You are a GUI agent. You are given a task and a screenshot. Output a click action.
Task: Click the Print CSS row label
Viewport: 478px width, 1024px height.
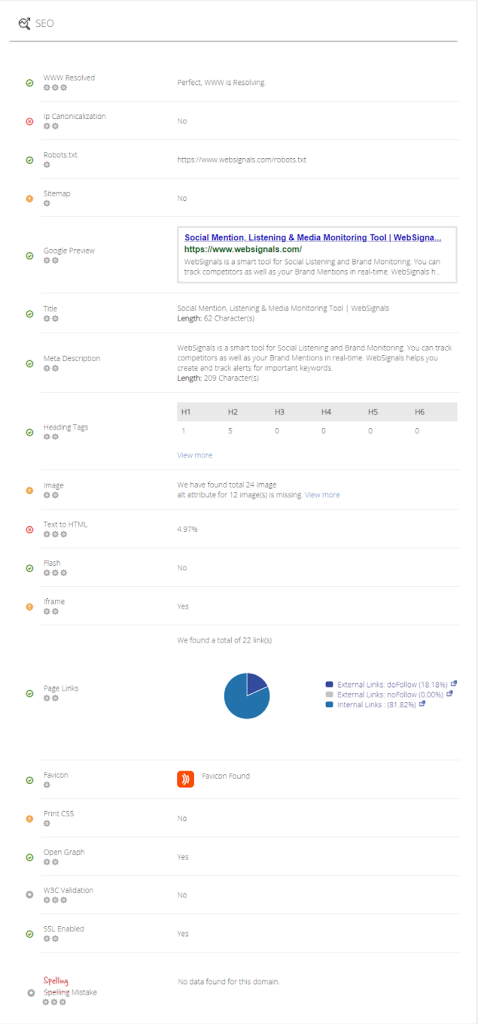tap(59, 814)
